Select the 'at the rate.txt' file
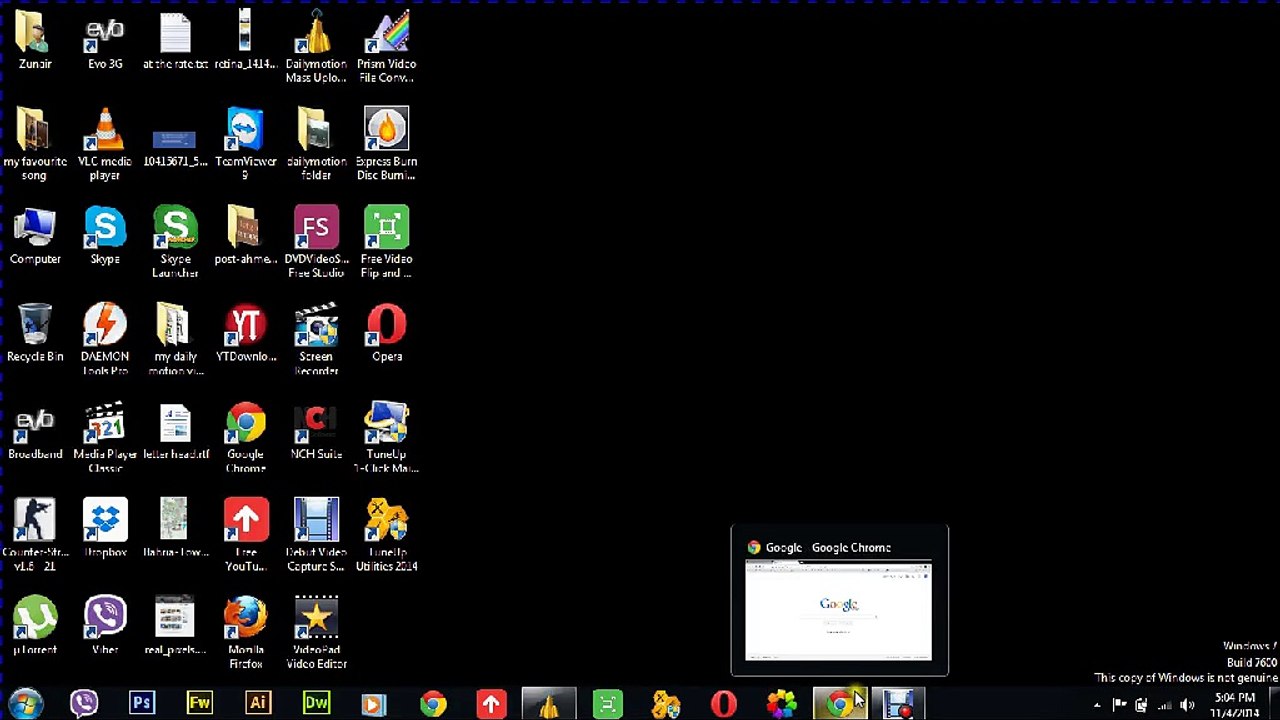The height and width of the screenshot is (720, 1280). (175, 40)
